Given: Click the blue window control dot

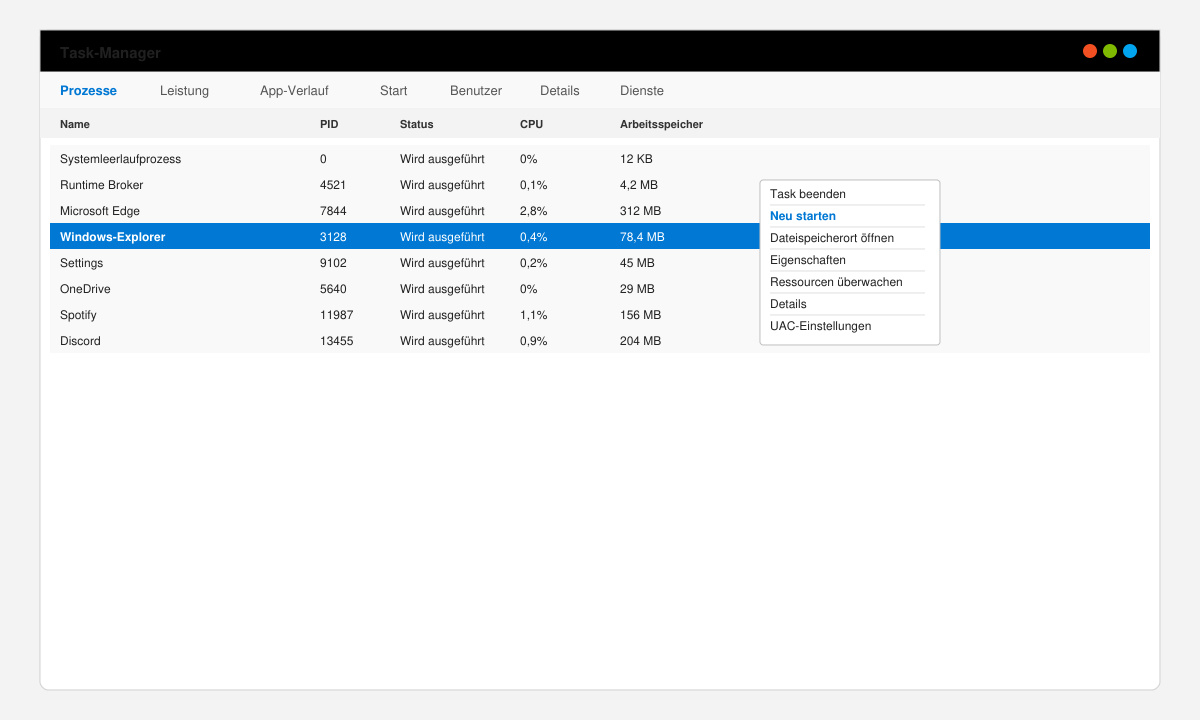Looking at the screenshot, I should (1130, 51).
